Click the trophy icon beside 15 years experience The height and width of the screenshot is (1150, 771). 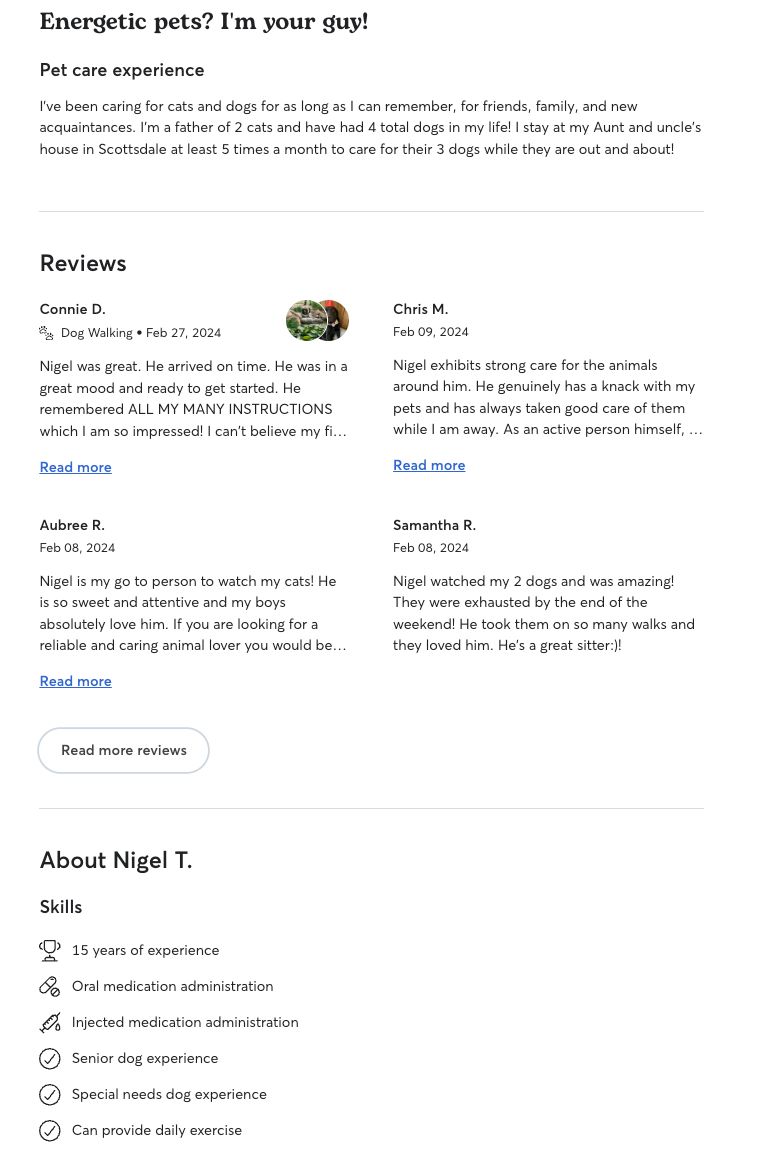49,950
